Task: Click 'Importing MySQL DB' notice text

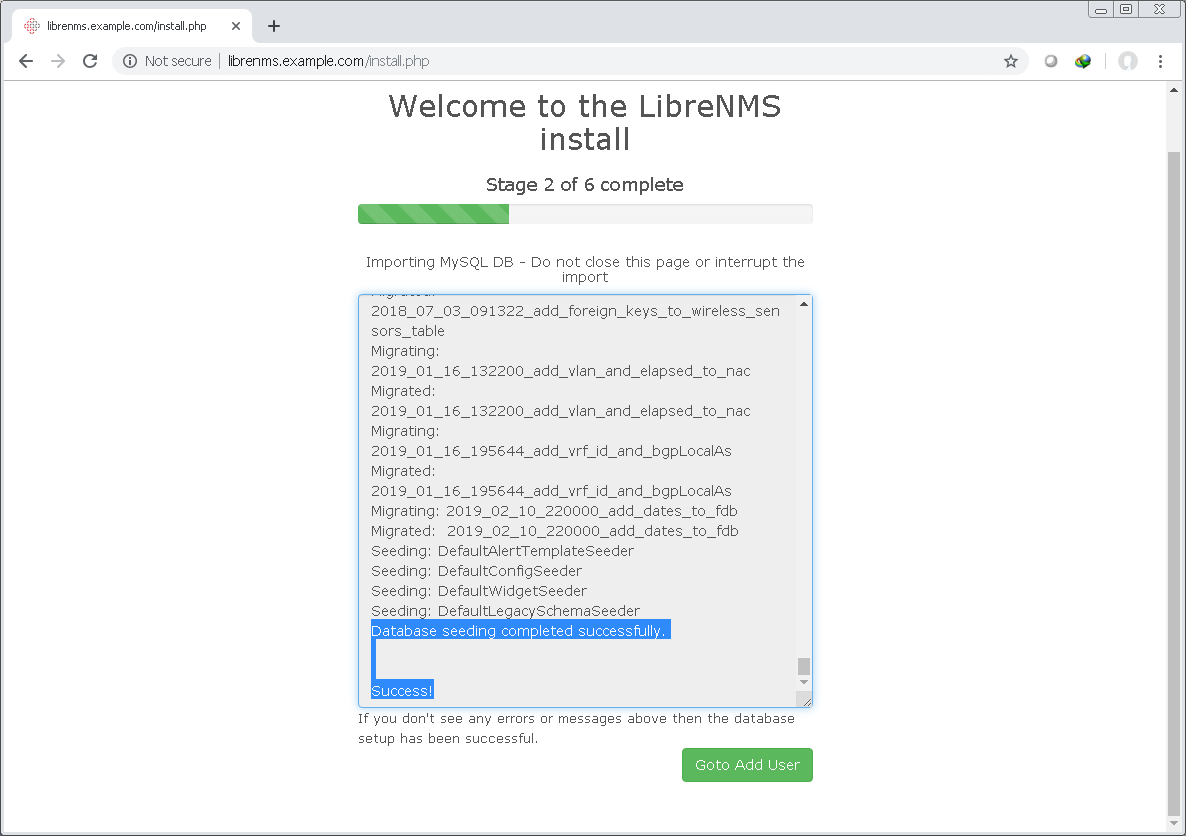Action: tap(585, 269)
